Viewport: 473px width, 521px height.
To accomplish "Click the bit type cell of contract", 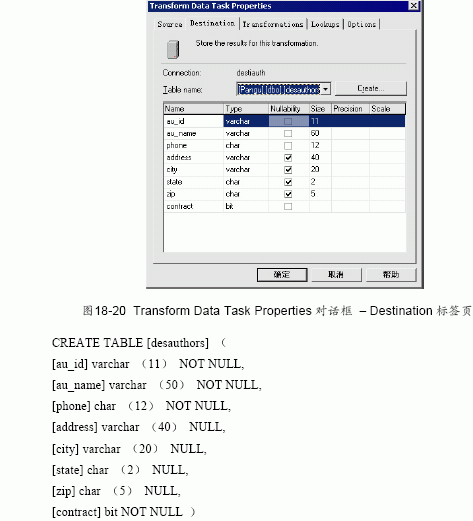I will pos(246,206).
